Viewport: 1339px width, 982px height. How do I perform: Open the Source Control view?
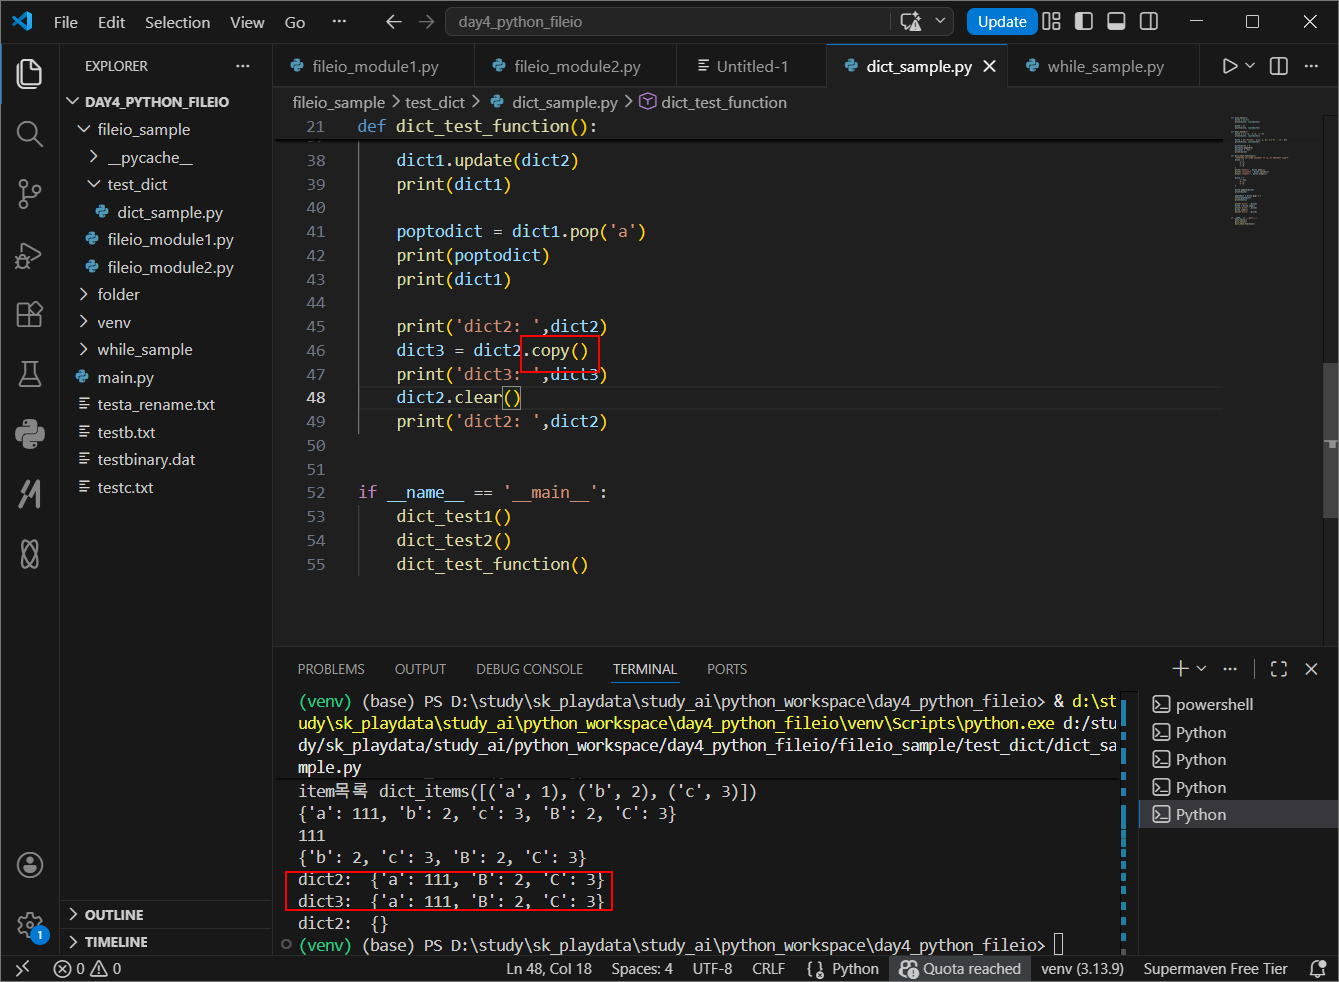tap(30, 194)
